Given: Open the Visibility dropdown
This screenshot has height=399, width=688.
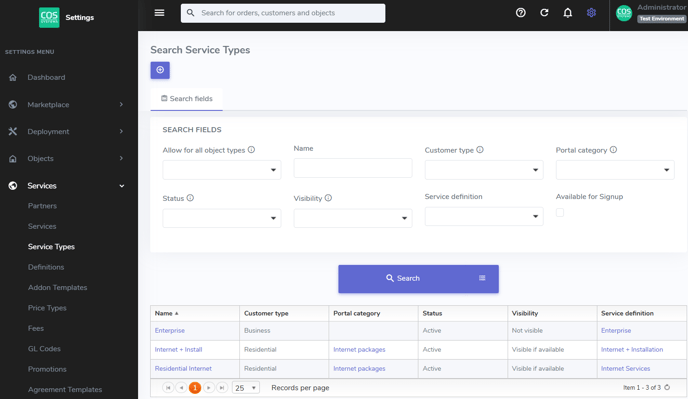Looking at the screenshot, I should tap(353, 218).
